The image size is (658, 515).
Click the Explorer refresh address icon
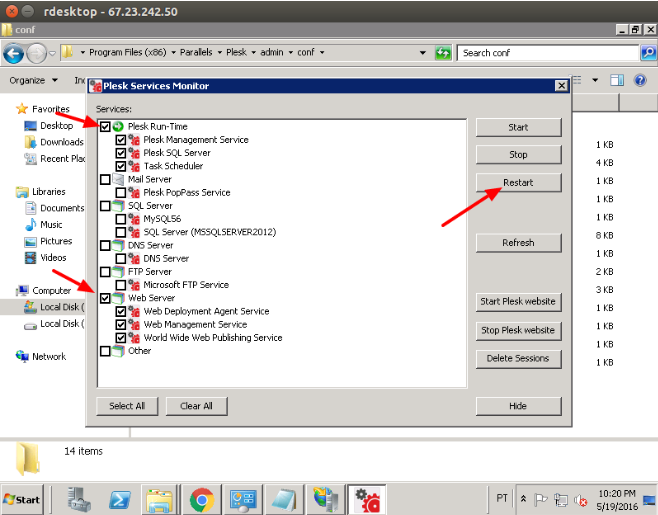tap(443, 53)
